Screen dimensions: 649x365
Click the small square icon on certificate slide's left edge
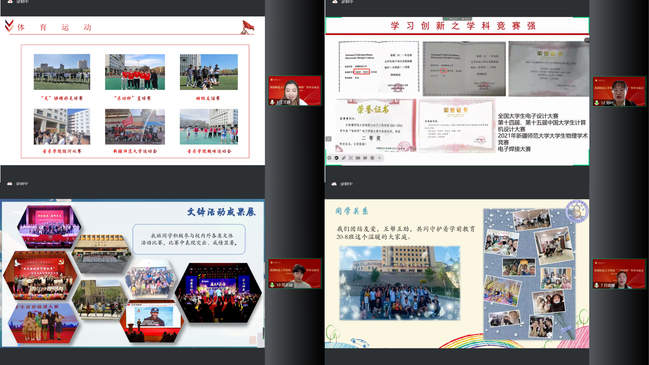coord(329,139)
